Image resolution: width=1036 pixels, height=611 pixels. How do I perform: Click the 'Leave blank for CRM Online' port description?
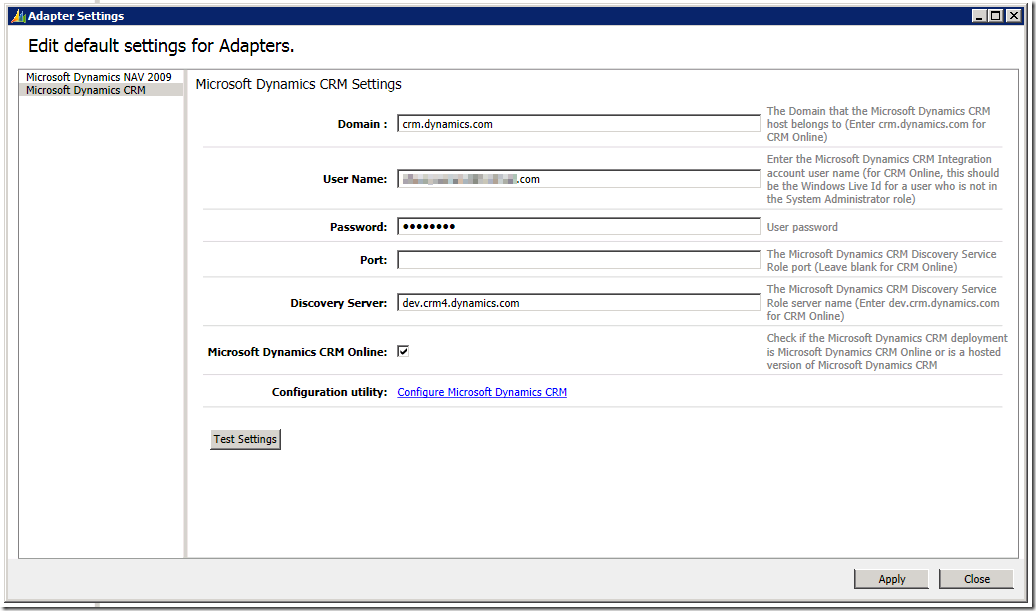pyautogui.click(x=881, y=260)
